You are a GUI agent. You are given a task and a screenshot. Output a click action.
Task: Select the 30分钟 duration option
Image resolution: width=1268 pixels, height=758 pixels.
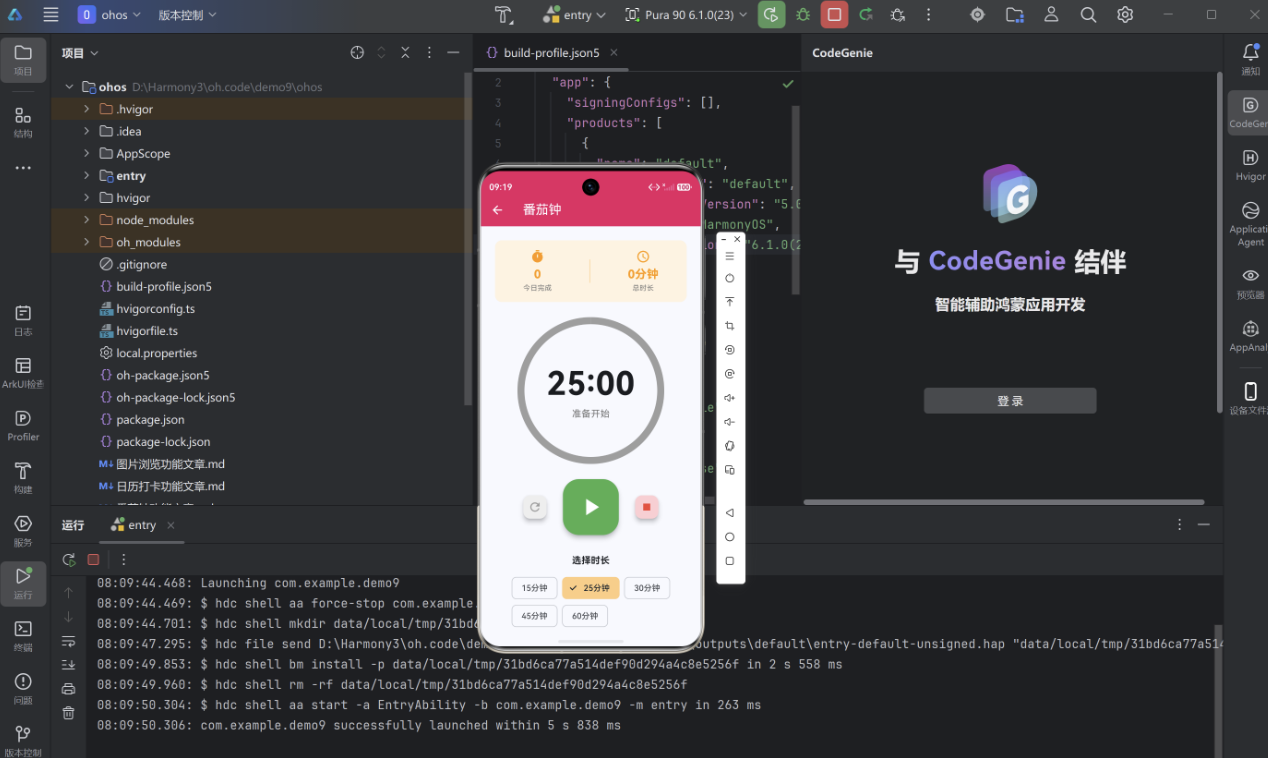tap(647, 588)
